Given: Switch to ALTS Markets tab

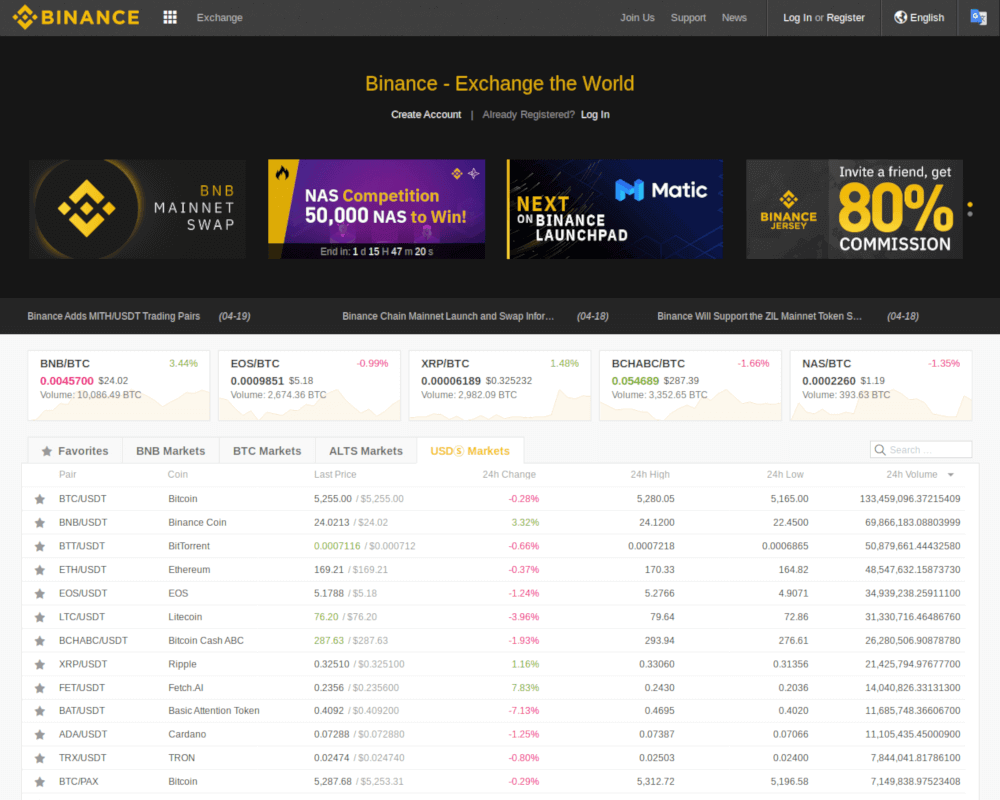Looking at the screenshot, I should [365, 451].
